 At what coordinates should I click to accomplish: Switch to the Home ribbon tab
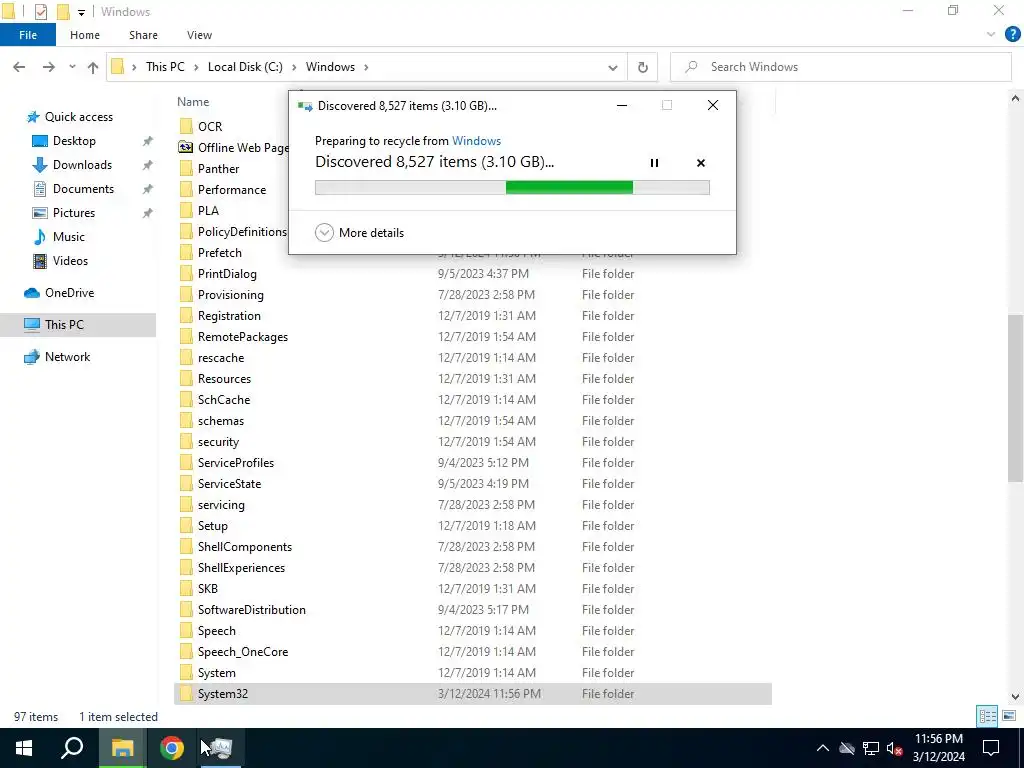(x=85, y=35)
